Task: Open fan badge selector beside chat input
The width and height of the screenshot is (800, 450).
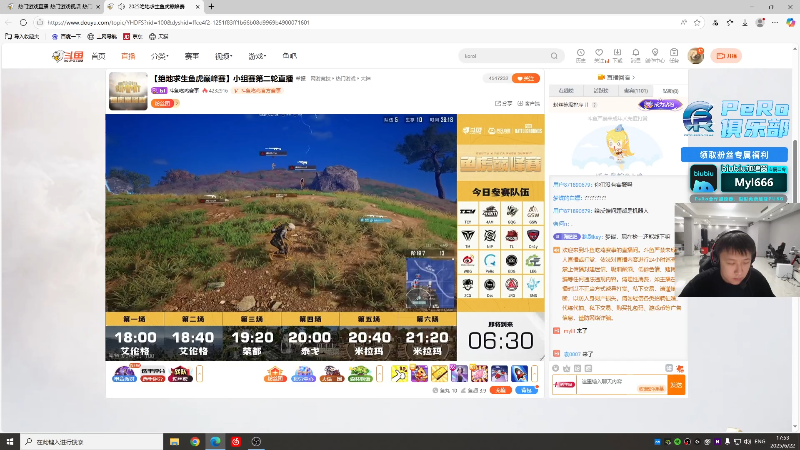Action: coord(564,385)
